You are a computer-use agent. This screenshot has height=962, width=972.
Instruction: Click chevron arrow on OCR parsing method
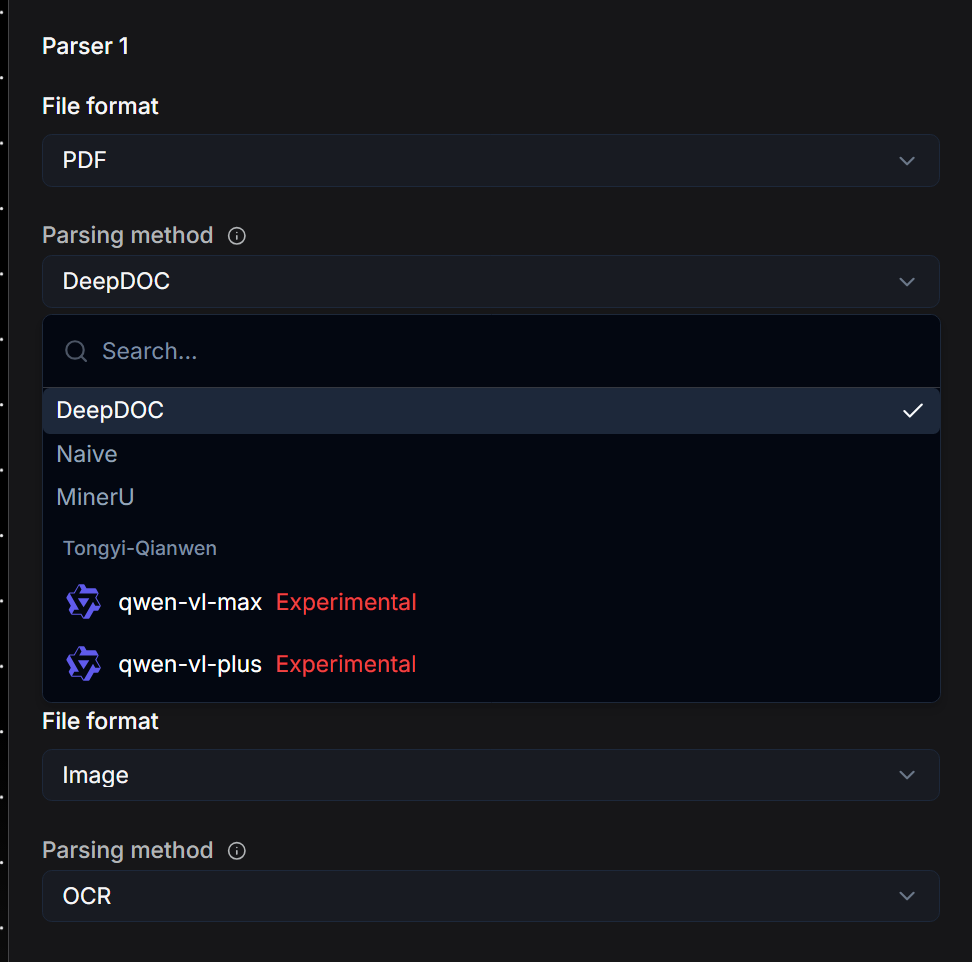(x=907, y=896)
